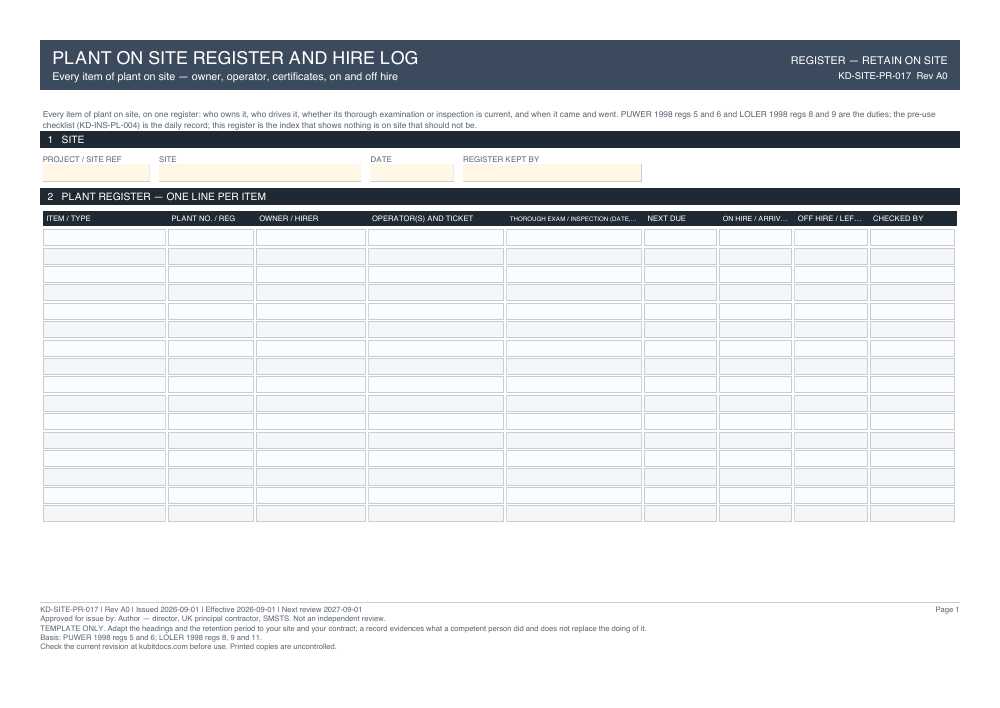Image resolution: width=1000 pixels, height=708 pixels.
Task: Click the 'Page 1' footer text
Action: tap(947, 610)
